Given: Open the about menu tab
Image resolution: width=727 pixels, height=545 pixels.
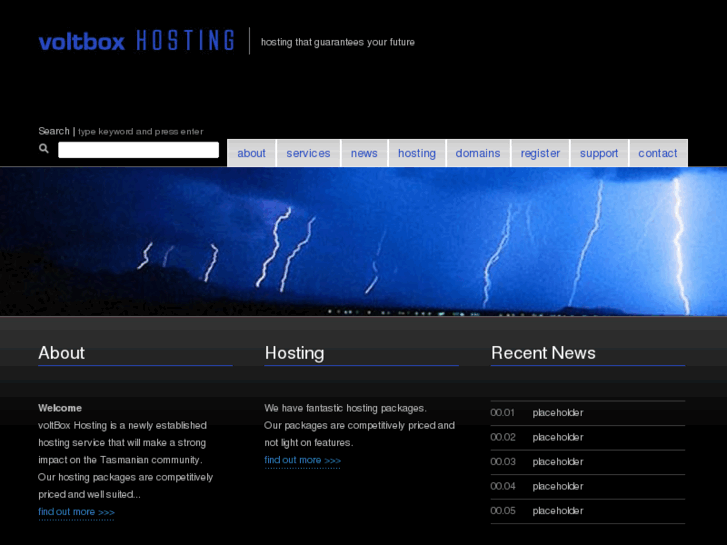Looking at the screenshot, I should point(252,153).
